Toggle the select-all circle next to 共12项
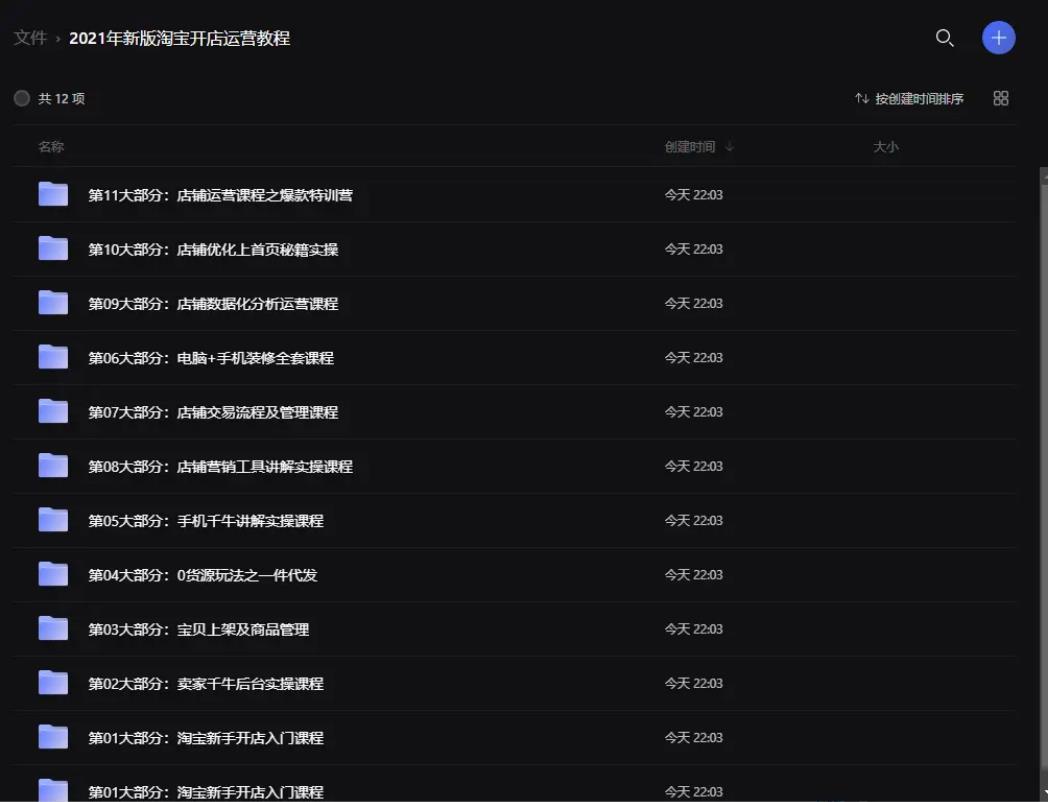Image resolution: width=1048 pixels, height=802 pixels. (21, 99)
